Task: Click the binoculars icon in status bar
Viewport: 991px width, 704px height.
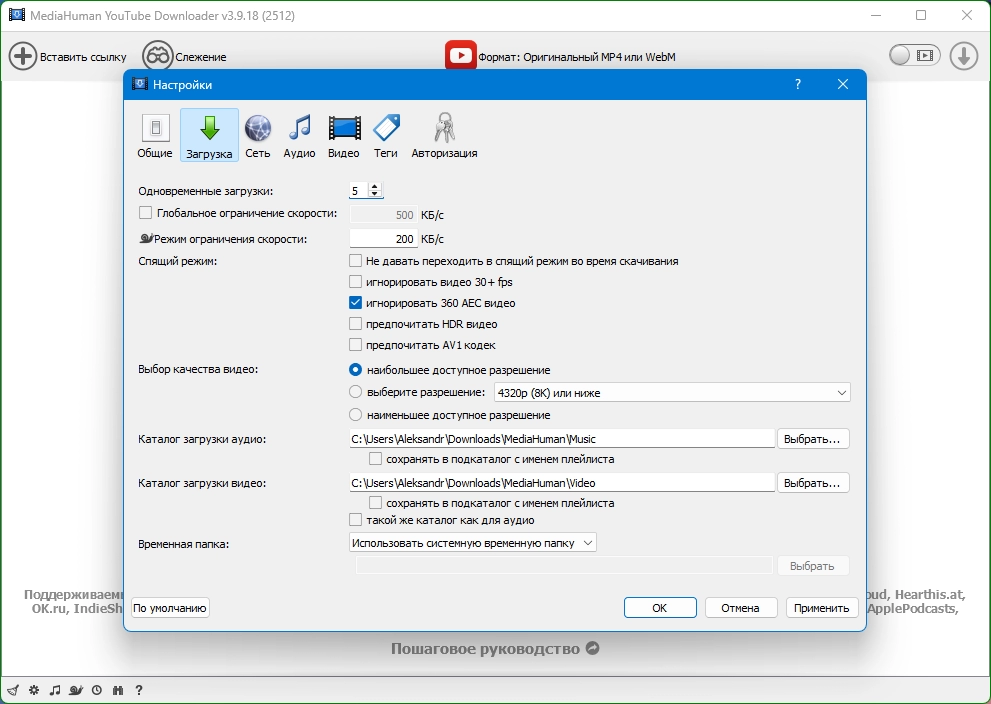Action: 118,690
